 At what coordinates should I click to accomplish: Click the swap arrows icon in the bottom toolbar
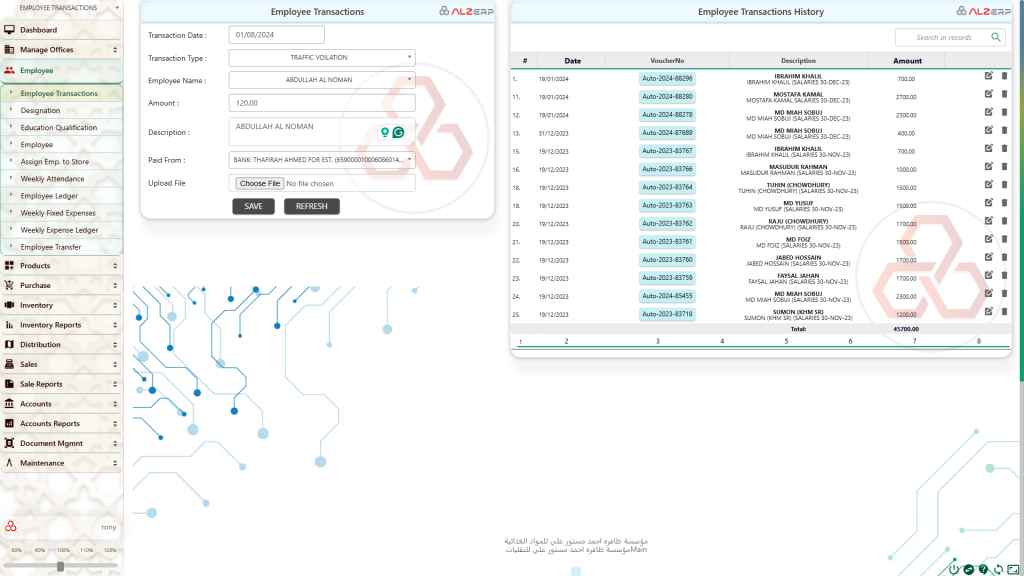click(969, 569)
